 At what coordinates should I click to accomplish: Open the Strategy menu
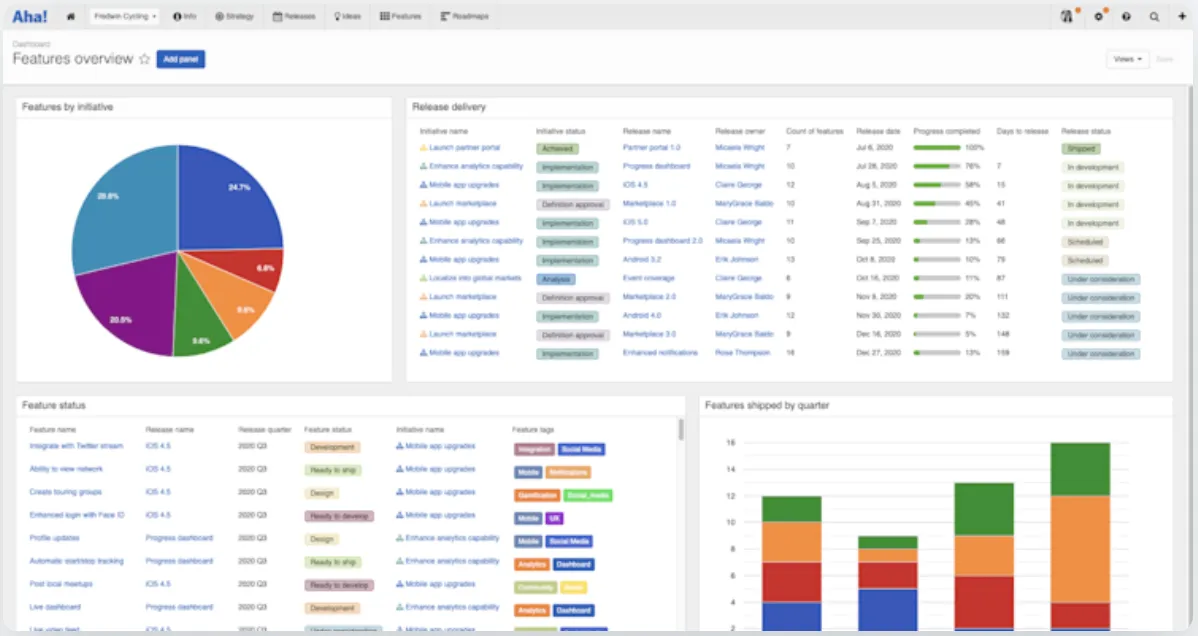pyautogui.click(x=234, y=16)
